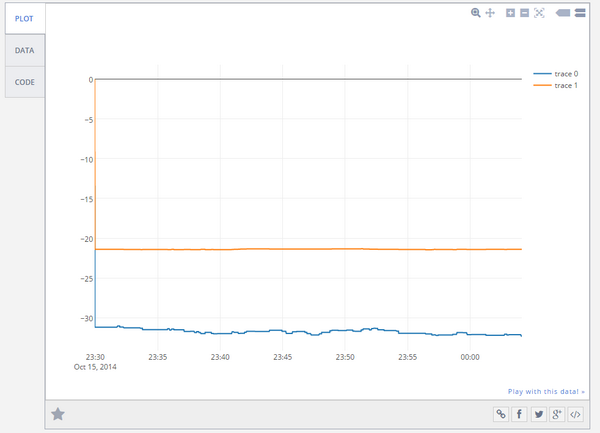
Task: Compare data on hover icon
Action: tap(580, 13)
